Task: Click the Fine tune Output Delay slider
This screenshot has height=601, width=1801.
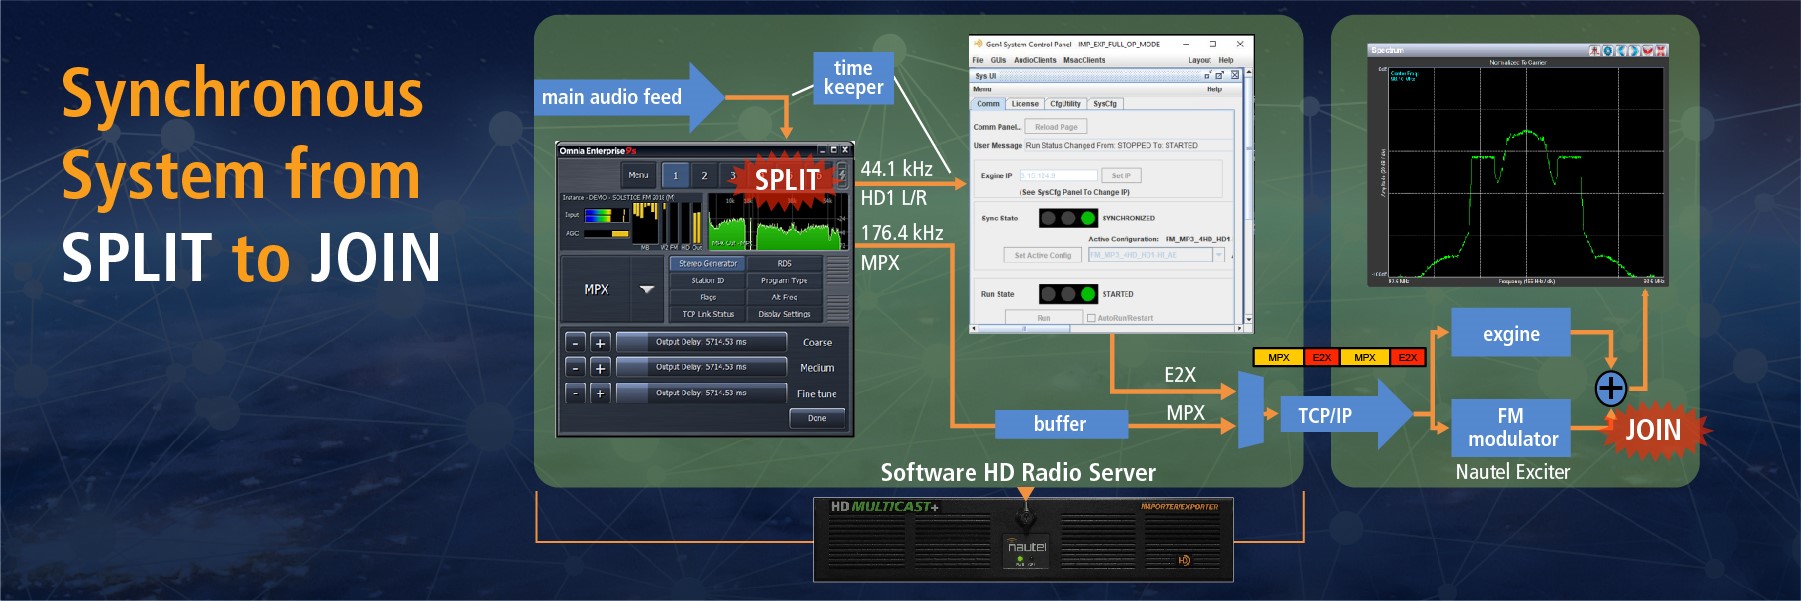Action: tap(701, 393)
